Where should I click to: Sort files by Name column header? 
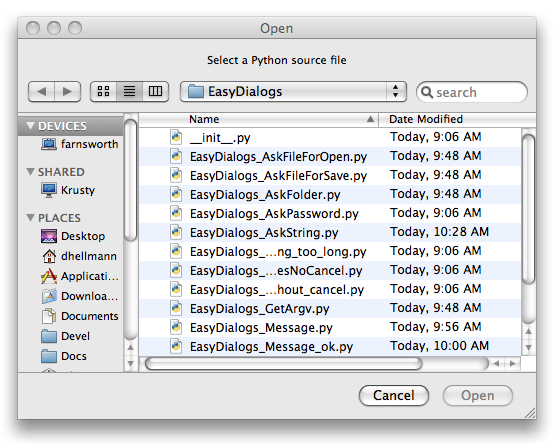click(258, 119)
